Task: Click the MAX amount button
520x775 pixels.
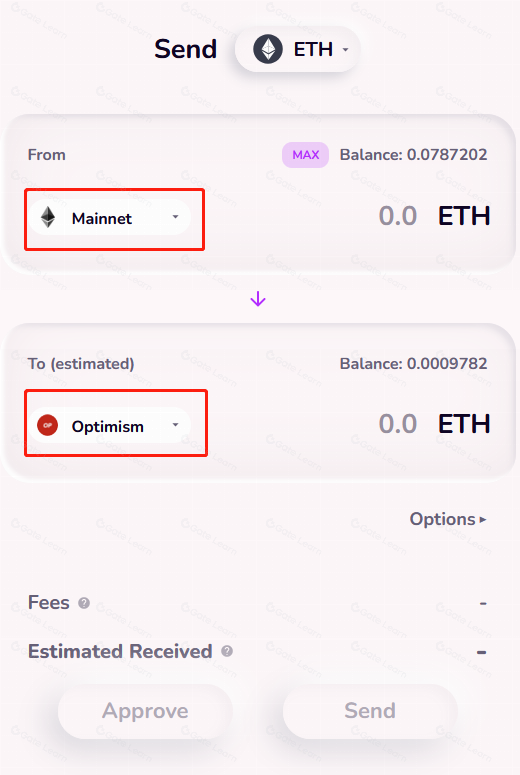Action: click(305, 155)
